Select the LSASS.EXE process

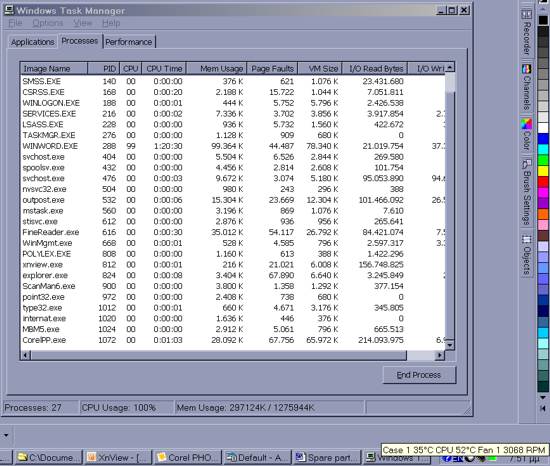[x=233, y=124]
